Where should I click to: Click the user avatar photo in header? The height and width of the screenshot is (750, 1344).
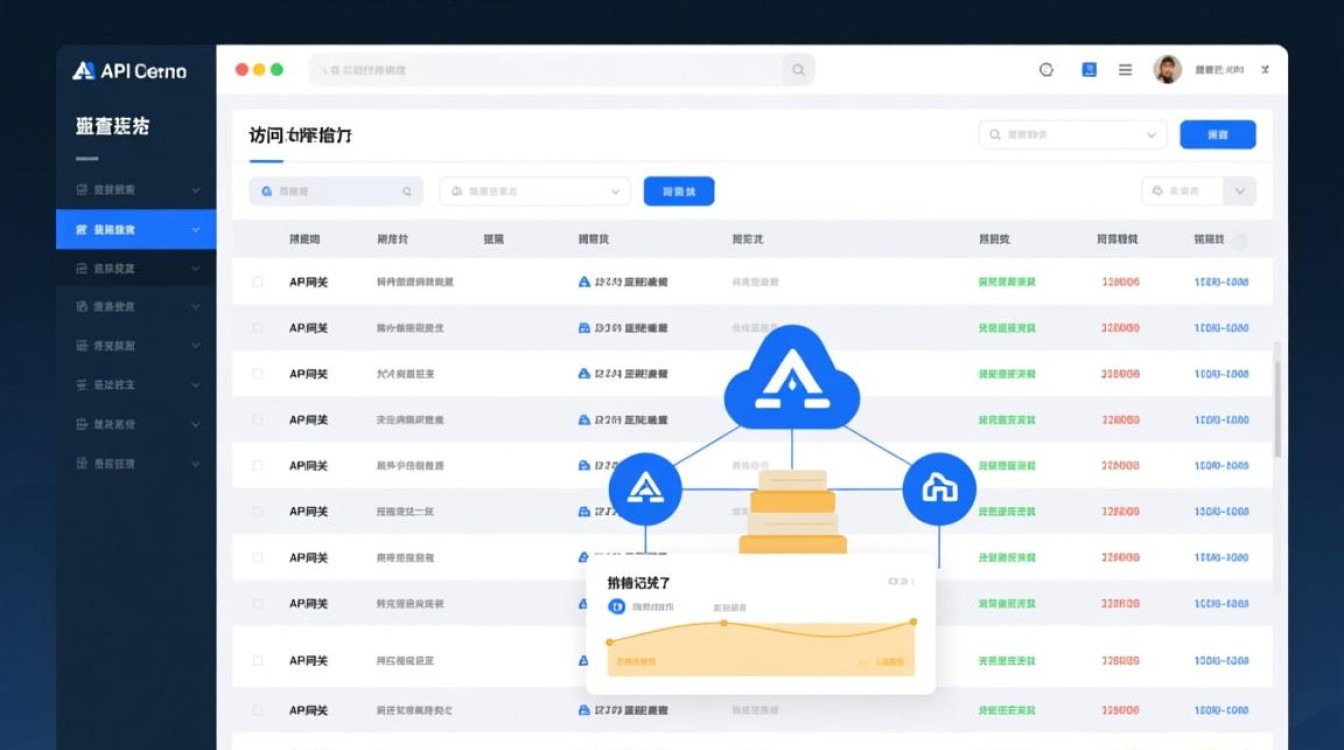(x=1167, y=70)
